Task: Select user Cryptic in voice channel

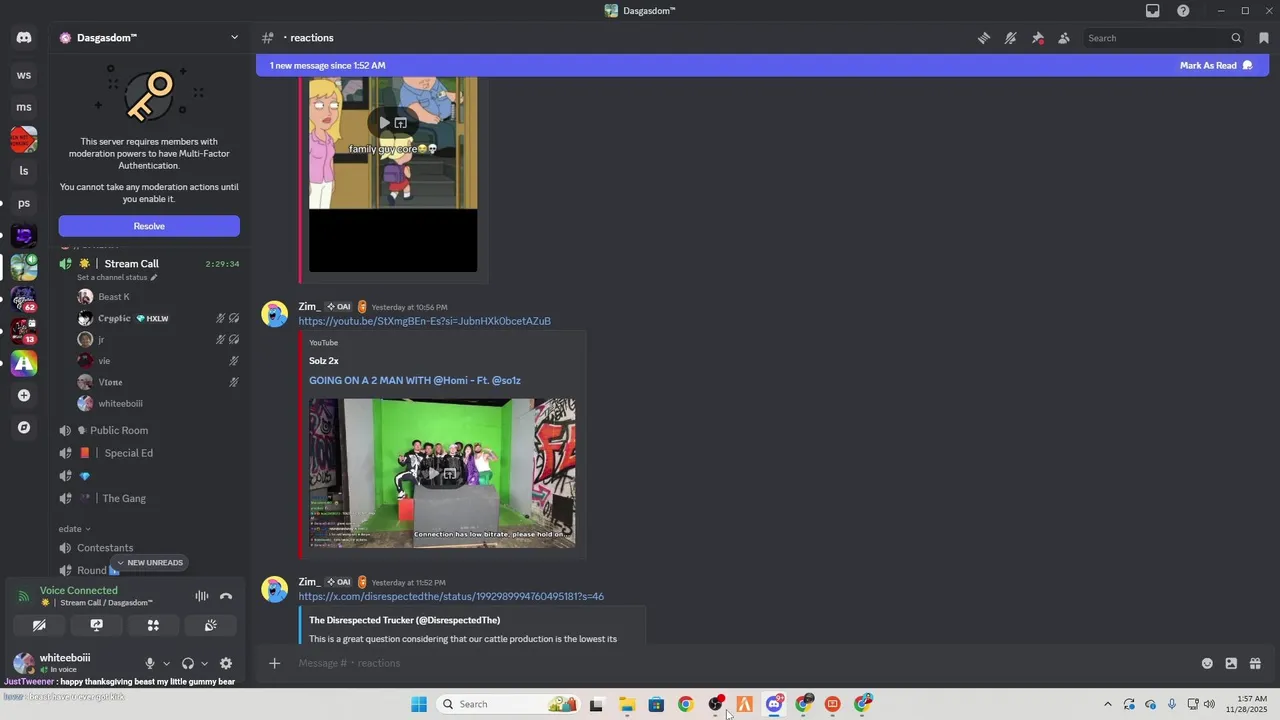Action: tap(114, 318)
